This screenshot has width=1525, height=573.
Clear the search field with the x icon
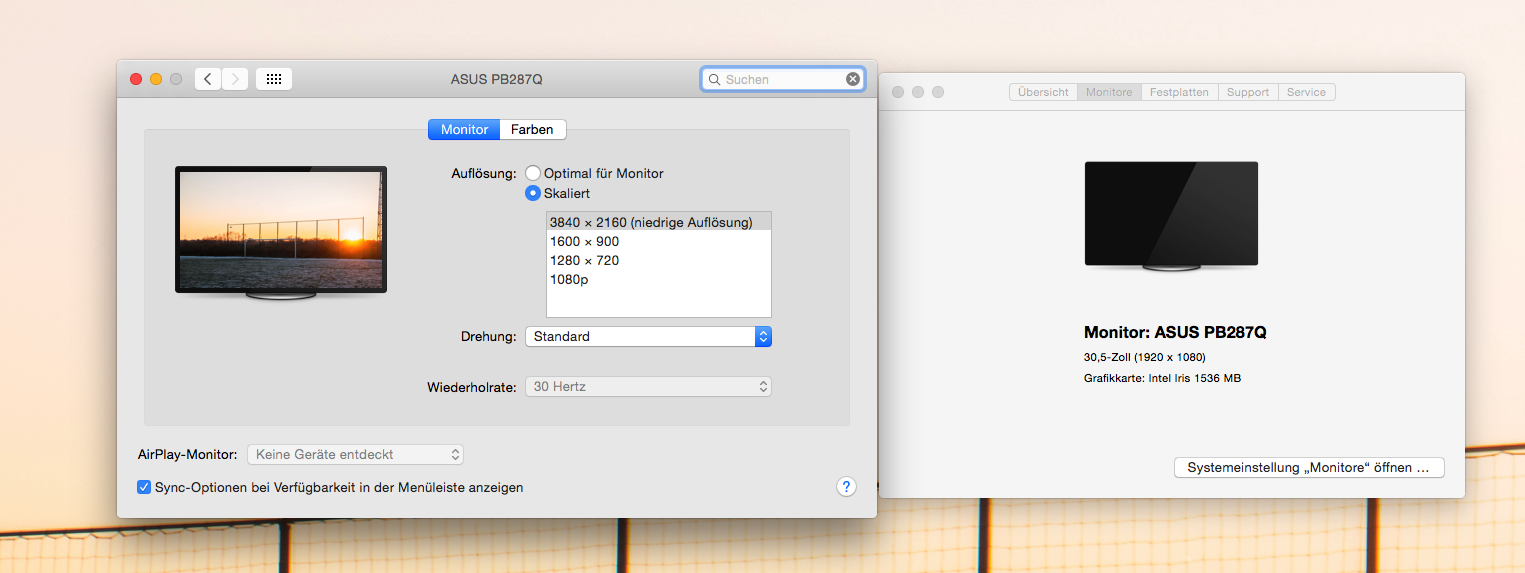tap(853, 79)
